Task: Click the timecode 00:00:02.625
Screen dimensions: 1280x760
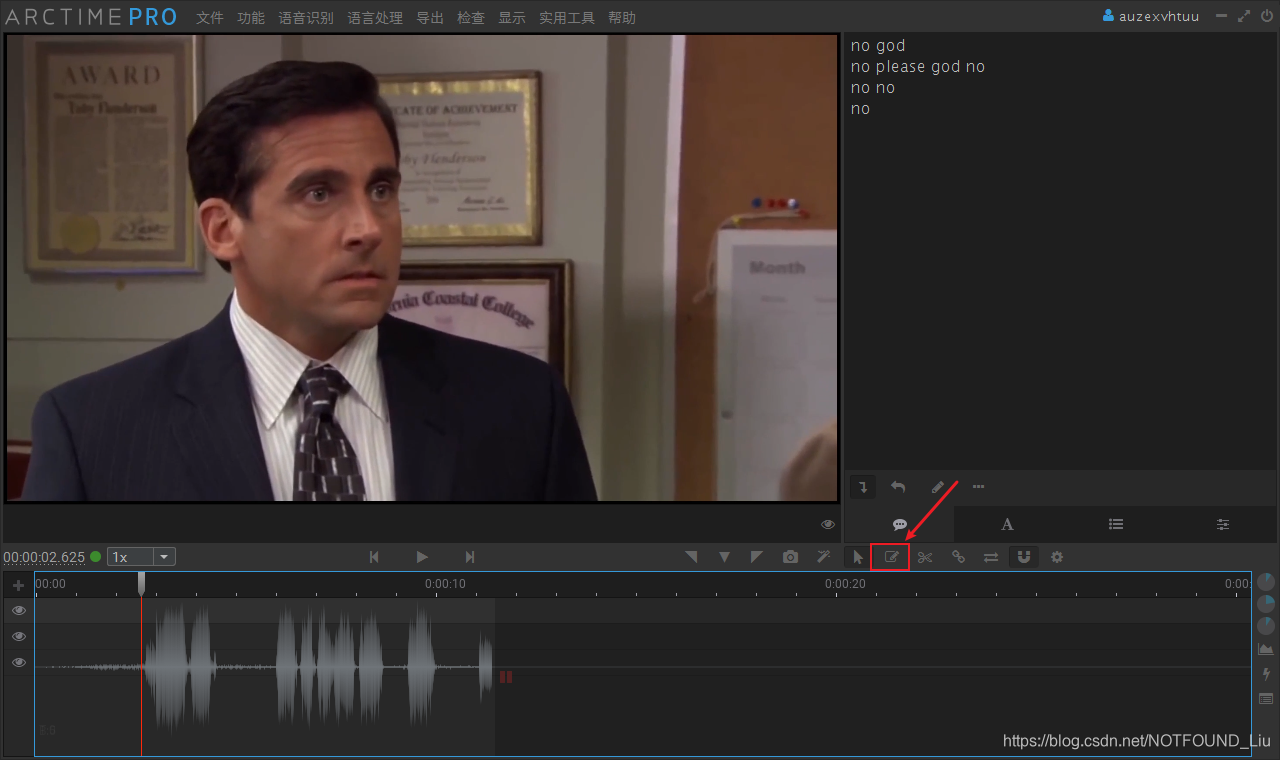Action: pos(44,557)
